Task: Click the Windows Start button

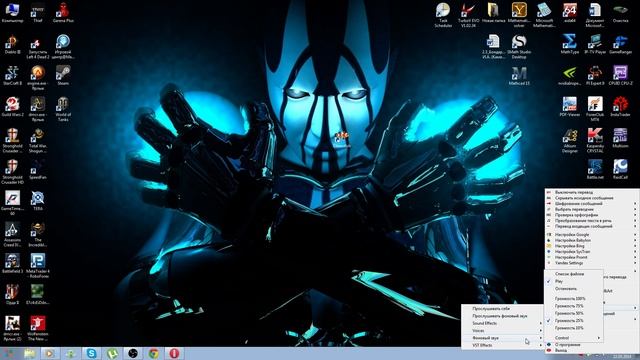Action: pos(9,353)
